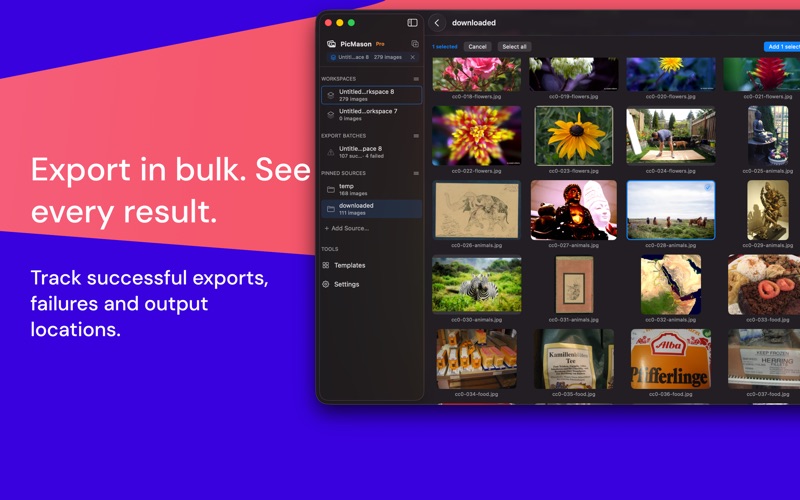Click Add Source...

(346, 229)
